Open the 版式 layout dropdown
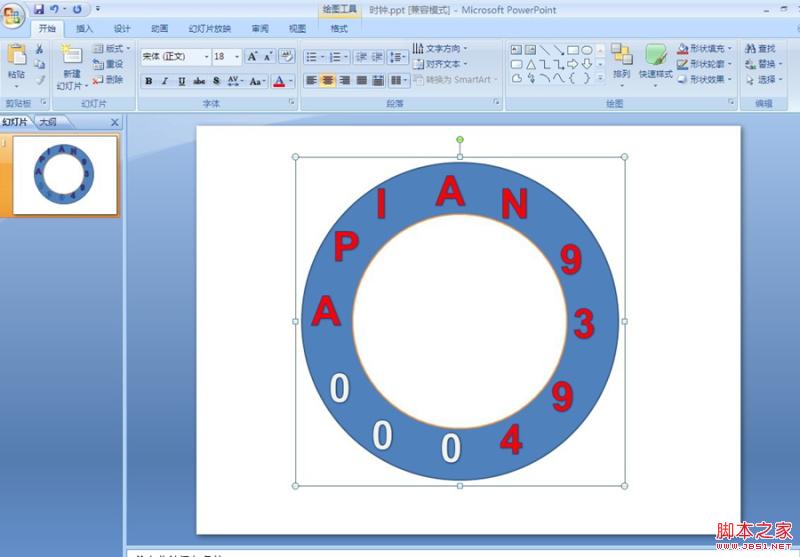 coord(112,48)
